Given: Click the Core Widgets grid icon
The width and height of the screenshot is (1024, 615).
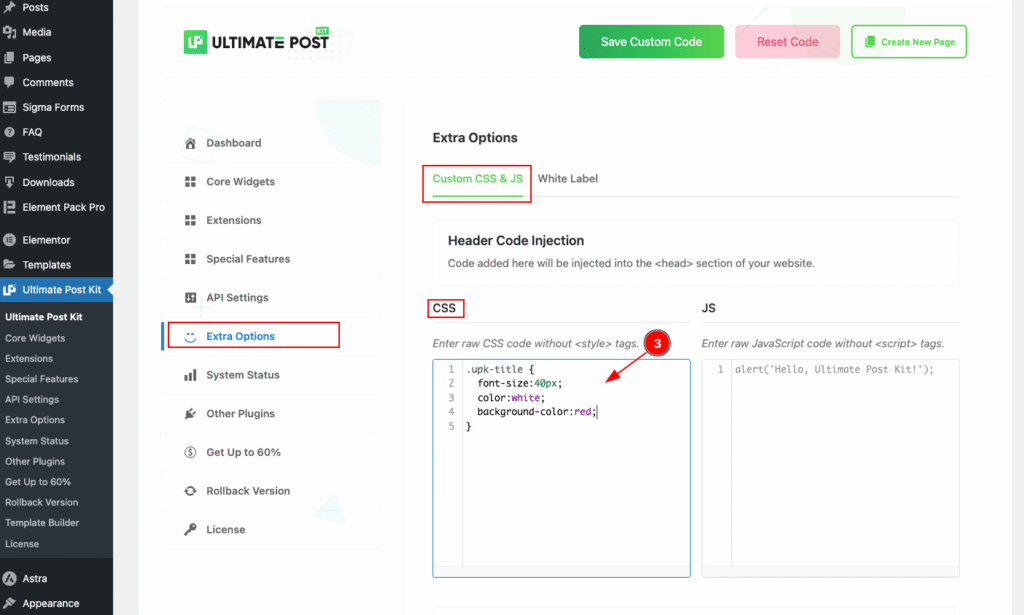Looking at the screenshot, I should click(190, 181).
